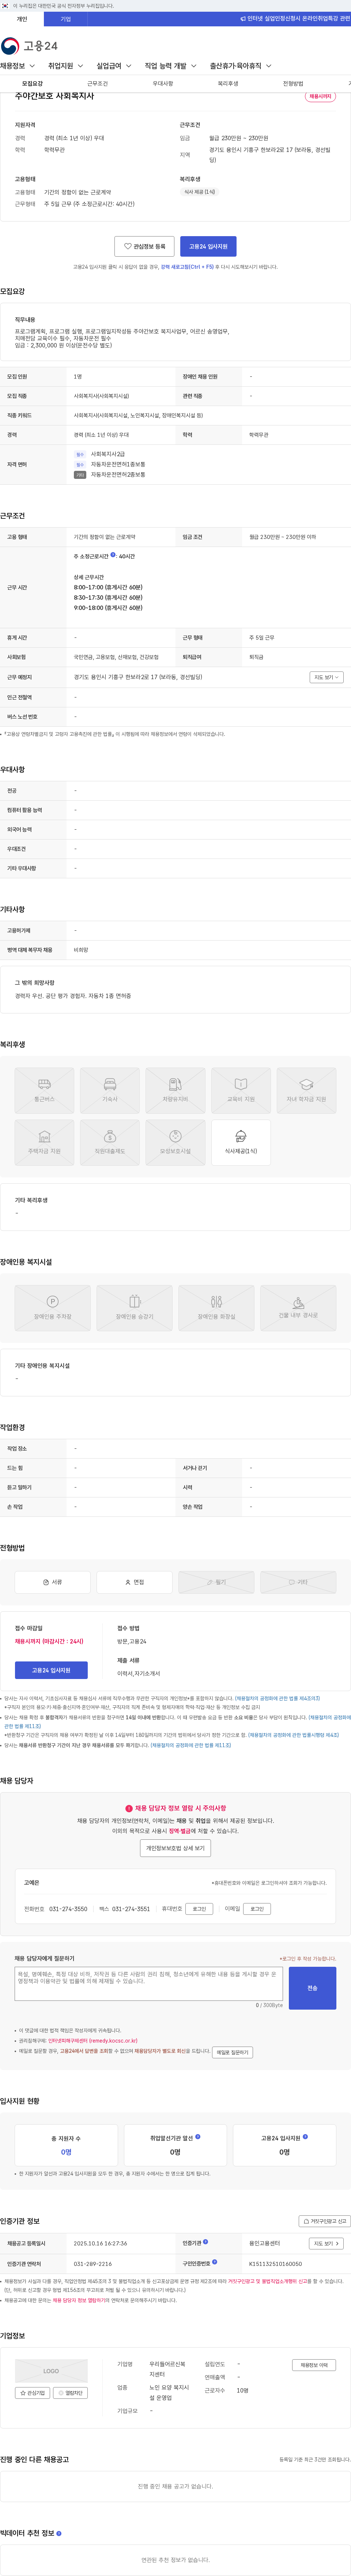This screenshot has height=2576, width=351.
Task: Click 로그인 next to 이메일
Action: (257, 1909)
